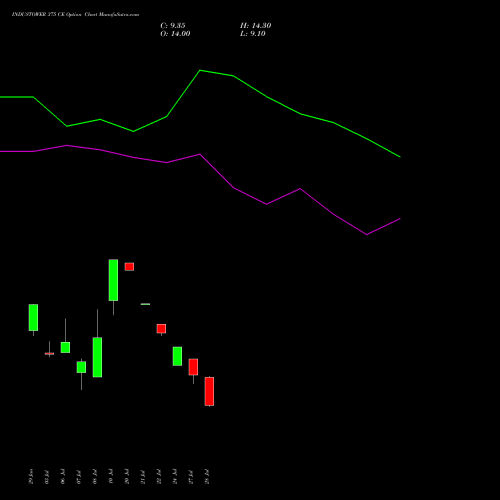Click the green candle above 24 Jul
Image resolution: width=500 pixels, height=500 pixels.
(x=177, y=356)
